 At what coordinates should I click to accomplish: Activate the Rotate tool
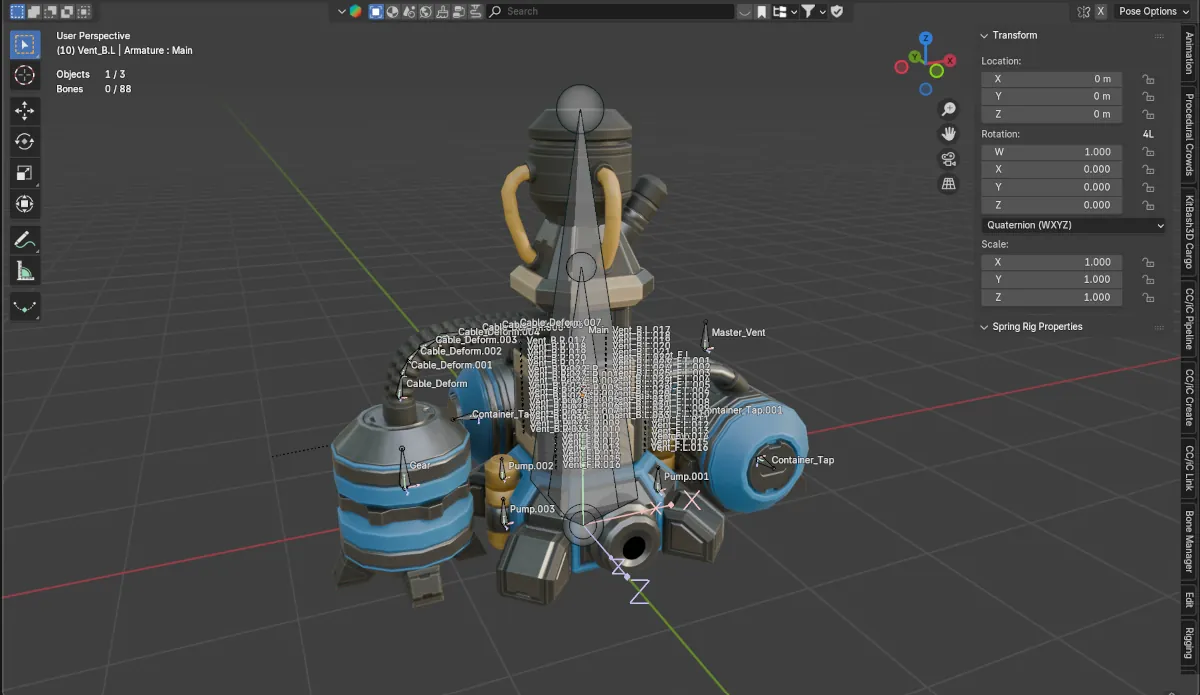tap(25, 141)
